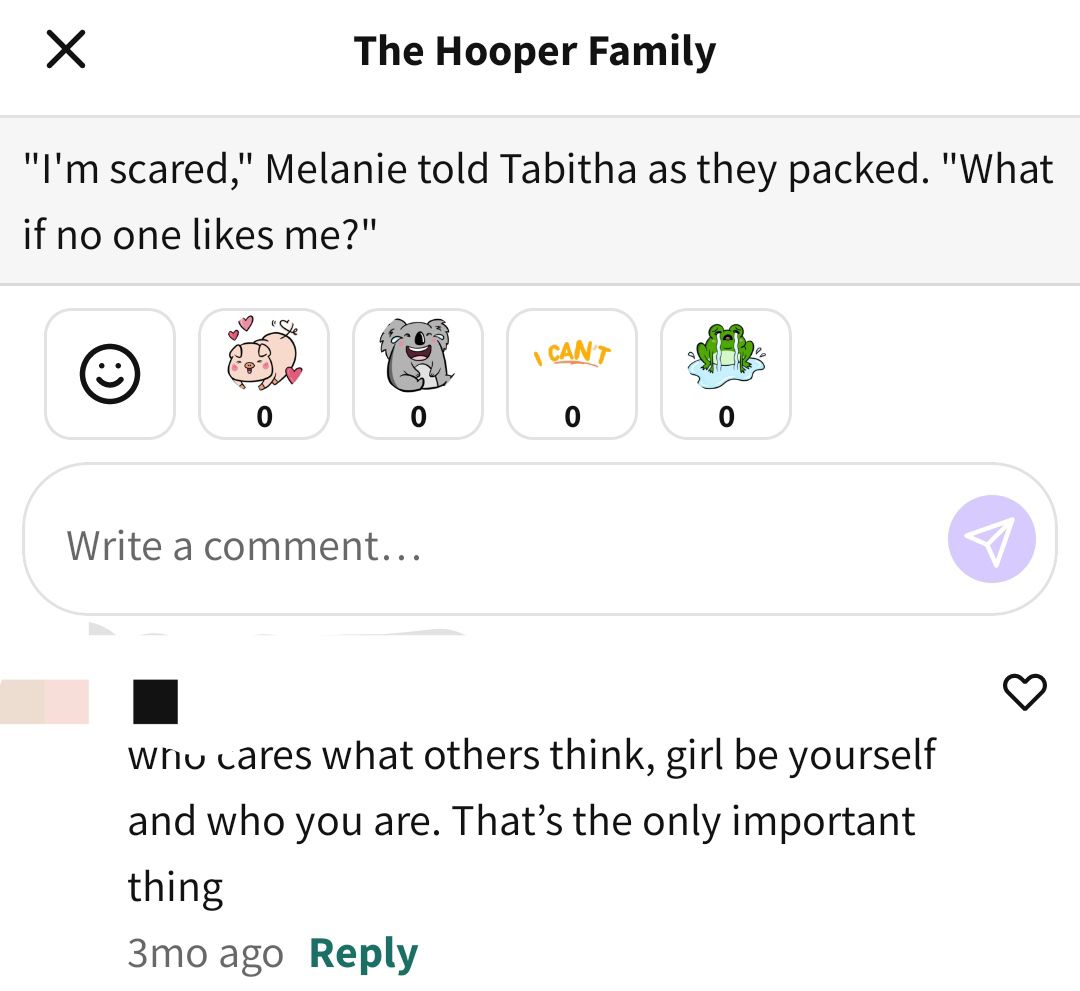The height and width of the screenshot is (991, 1080).
Task: Tap the zero count under "I CAN'T" sticker
Action: pyautogui.click(x=572, y=417)
